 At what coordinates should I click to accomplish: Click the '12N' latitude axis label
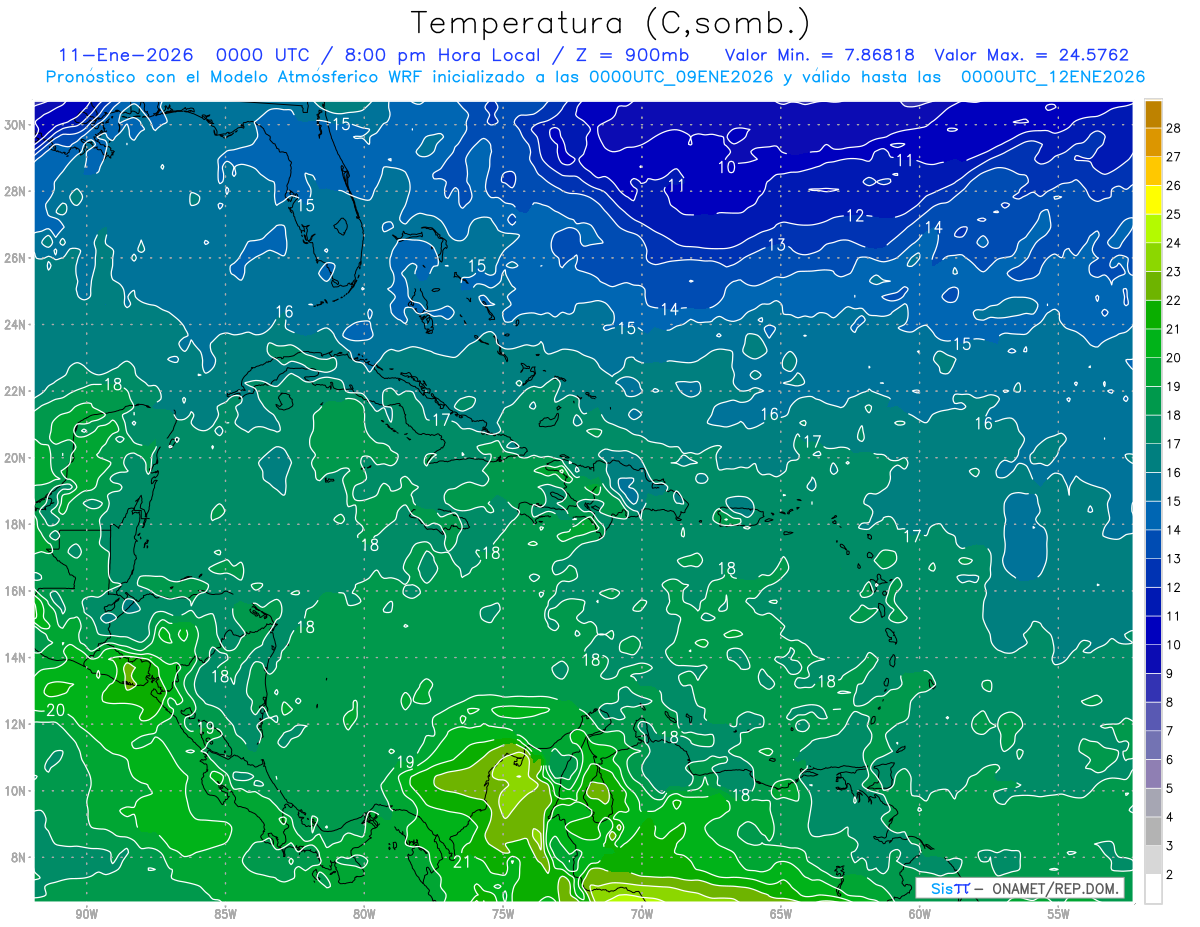tap(17, 724)
